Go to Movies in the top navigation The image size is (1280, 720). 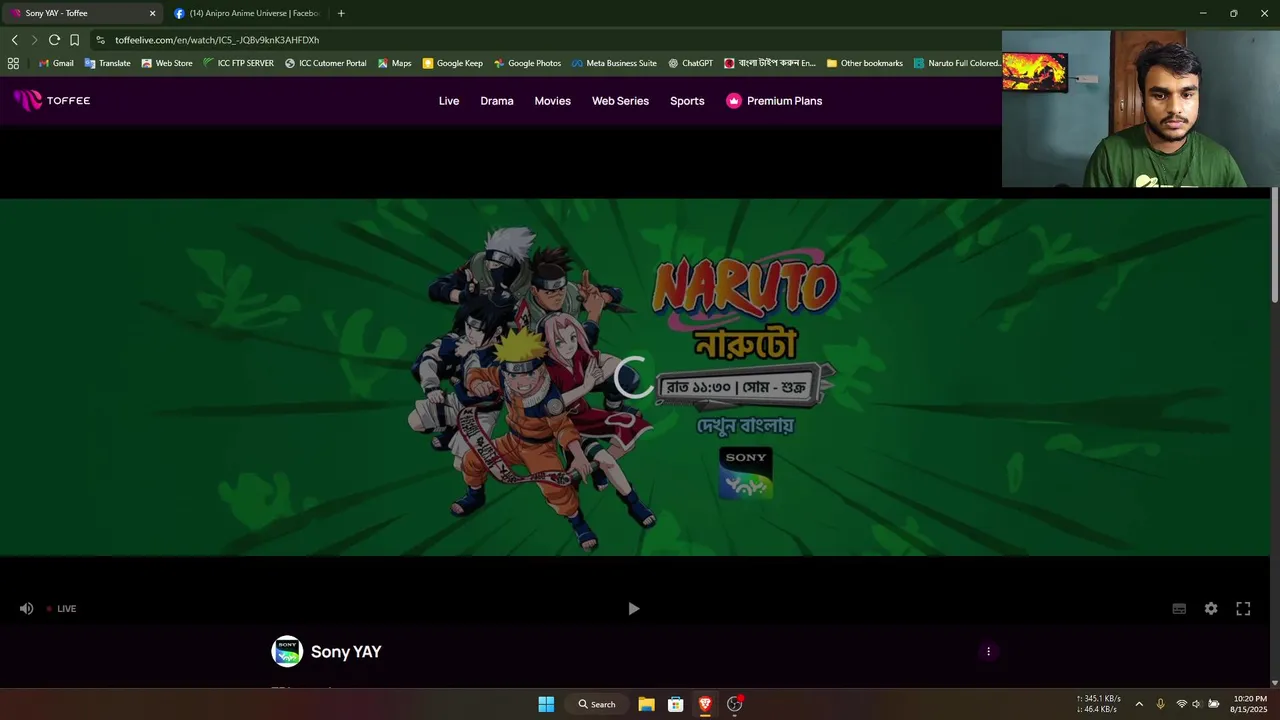click(x=552, y=101)
